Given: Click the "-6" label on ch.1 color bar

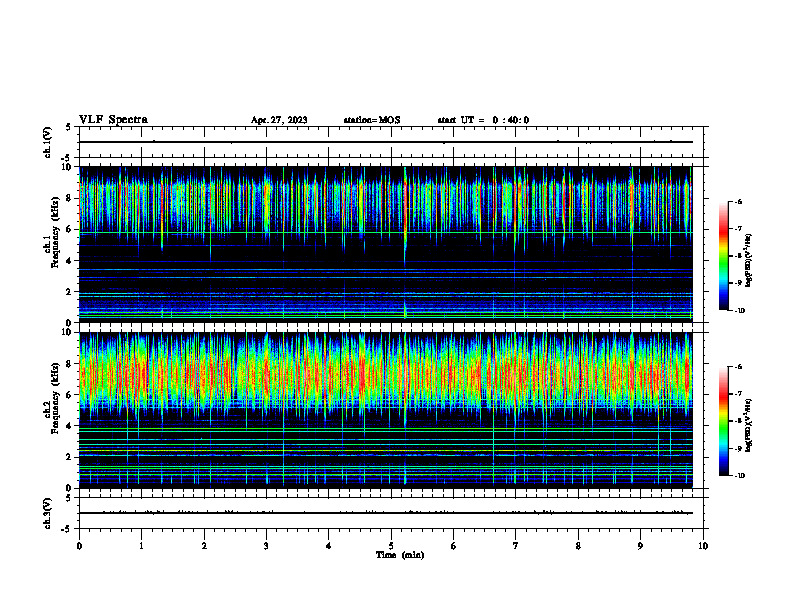Looking at the screenshot, I should [738, 202].
